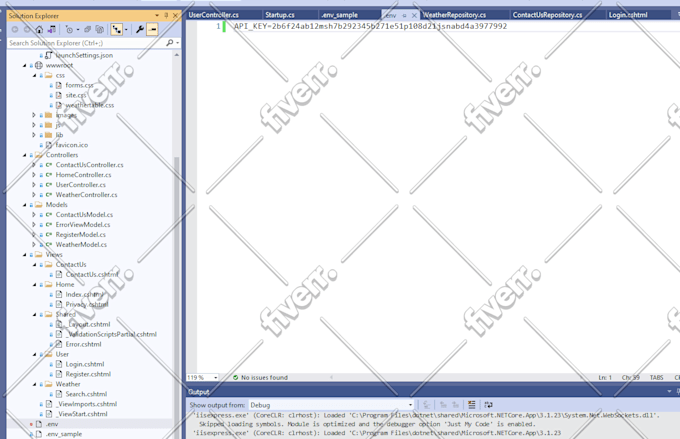
Task: Toggle the Preview Selected Items button
Action: tap(152, 29)
